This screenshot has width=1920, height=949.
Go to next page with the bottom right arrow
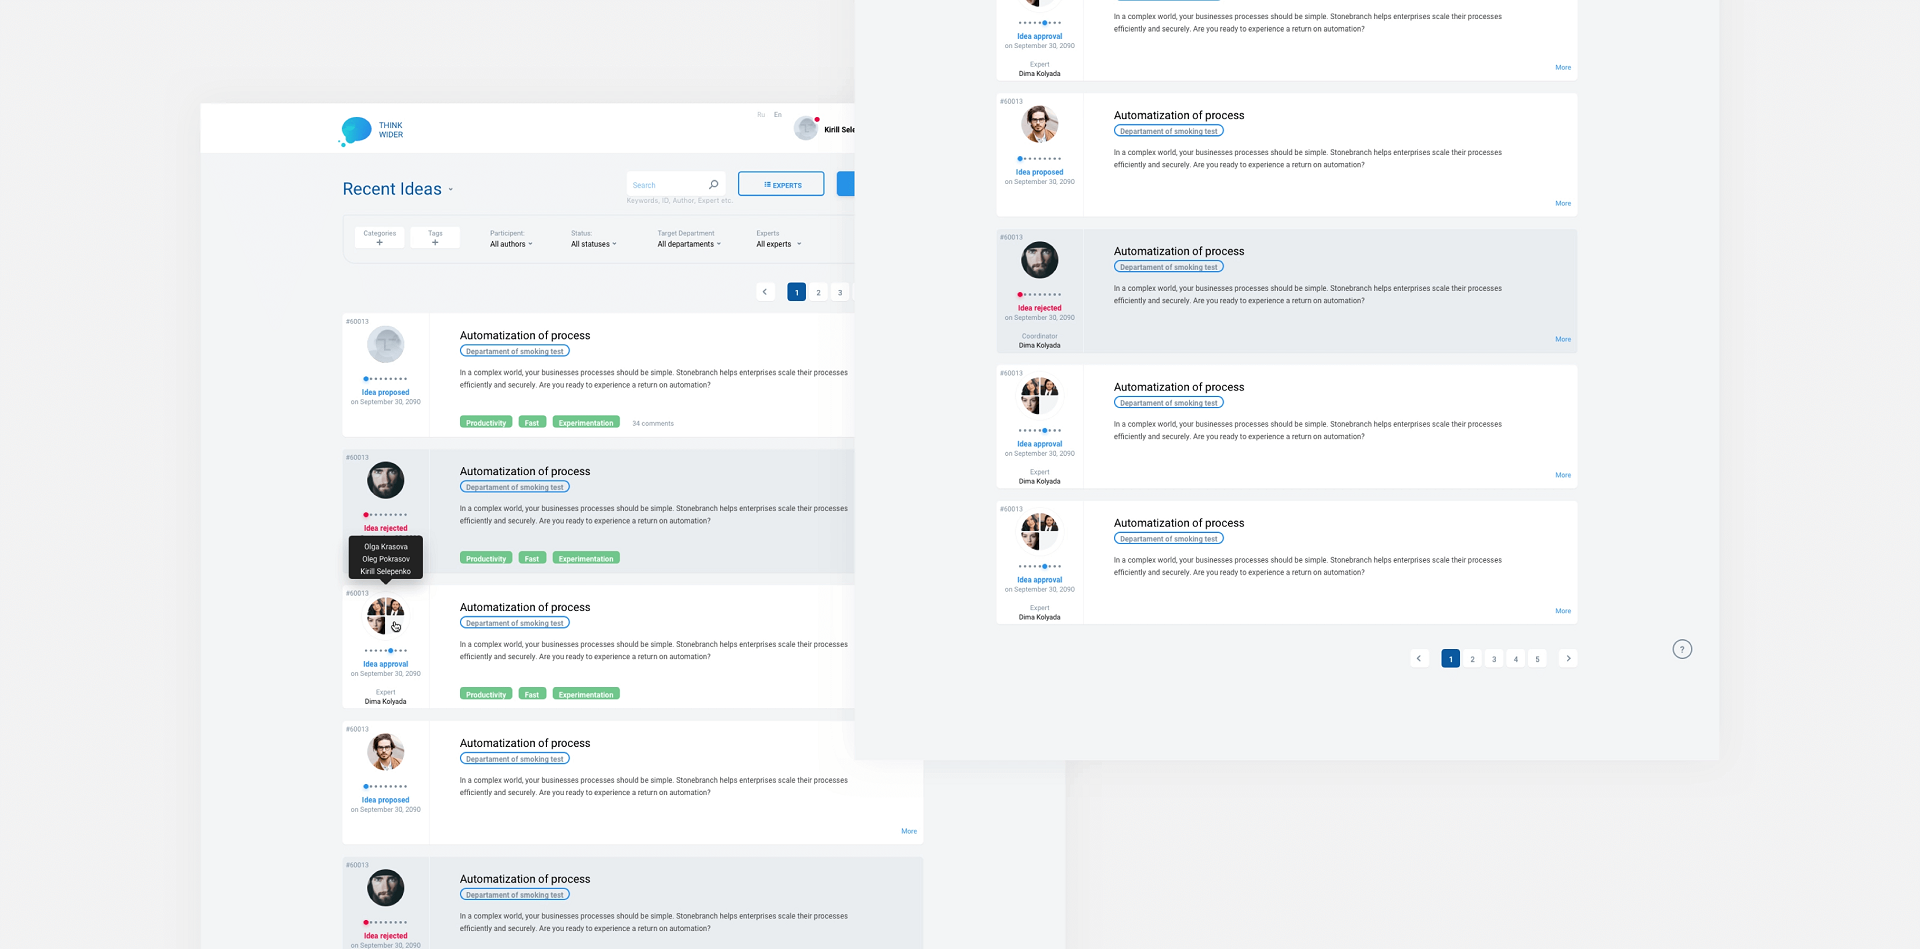click(x=1568, y=659)
